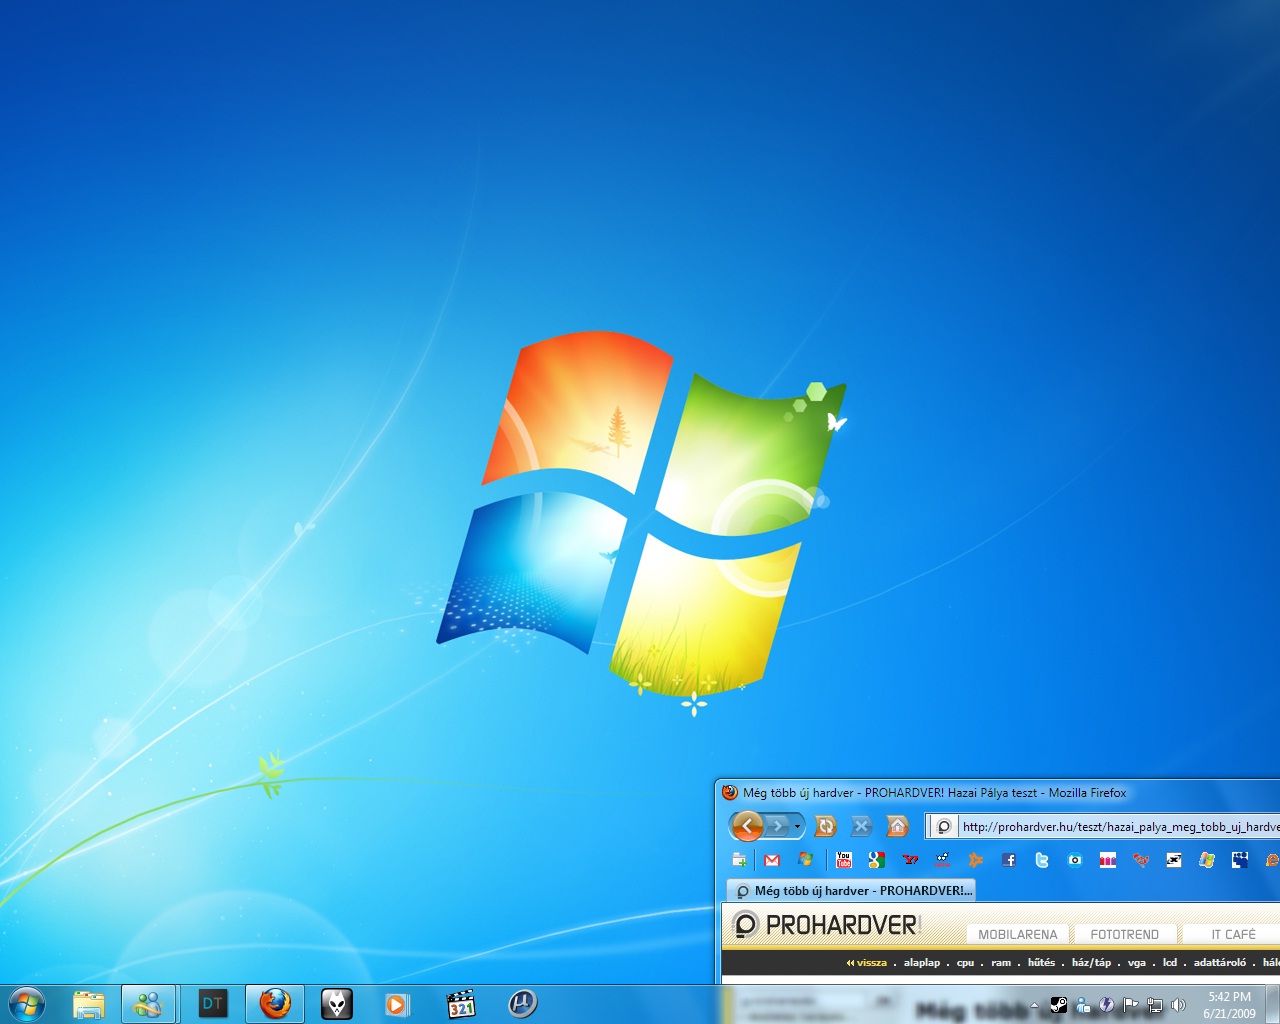Click the 'vga' category link
This screenshot has width=1280, height=1024.
(x=1137, y=963)
